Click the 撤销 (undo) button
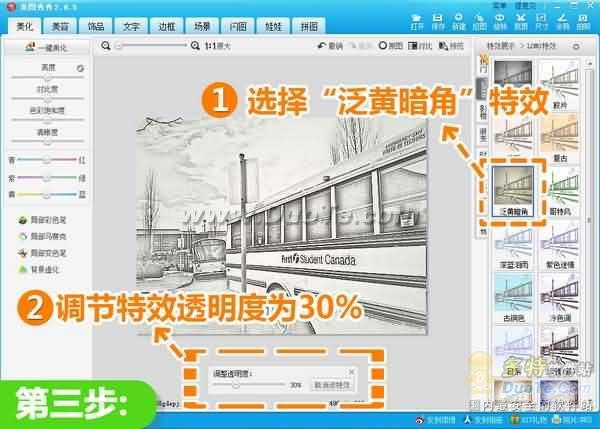Image resolution: width=600 pixels, height=429 pixels. 330,46
